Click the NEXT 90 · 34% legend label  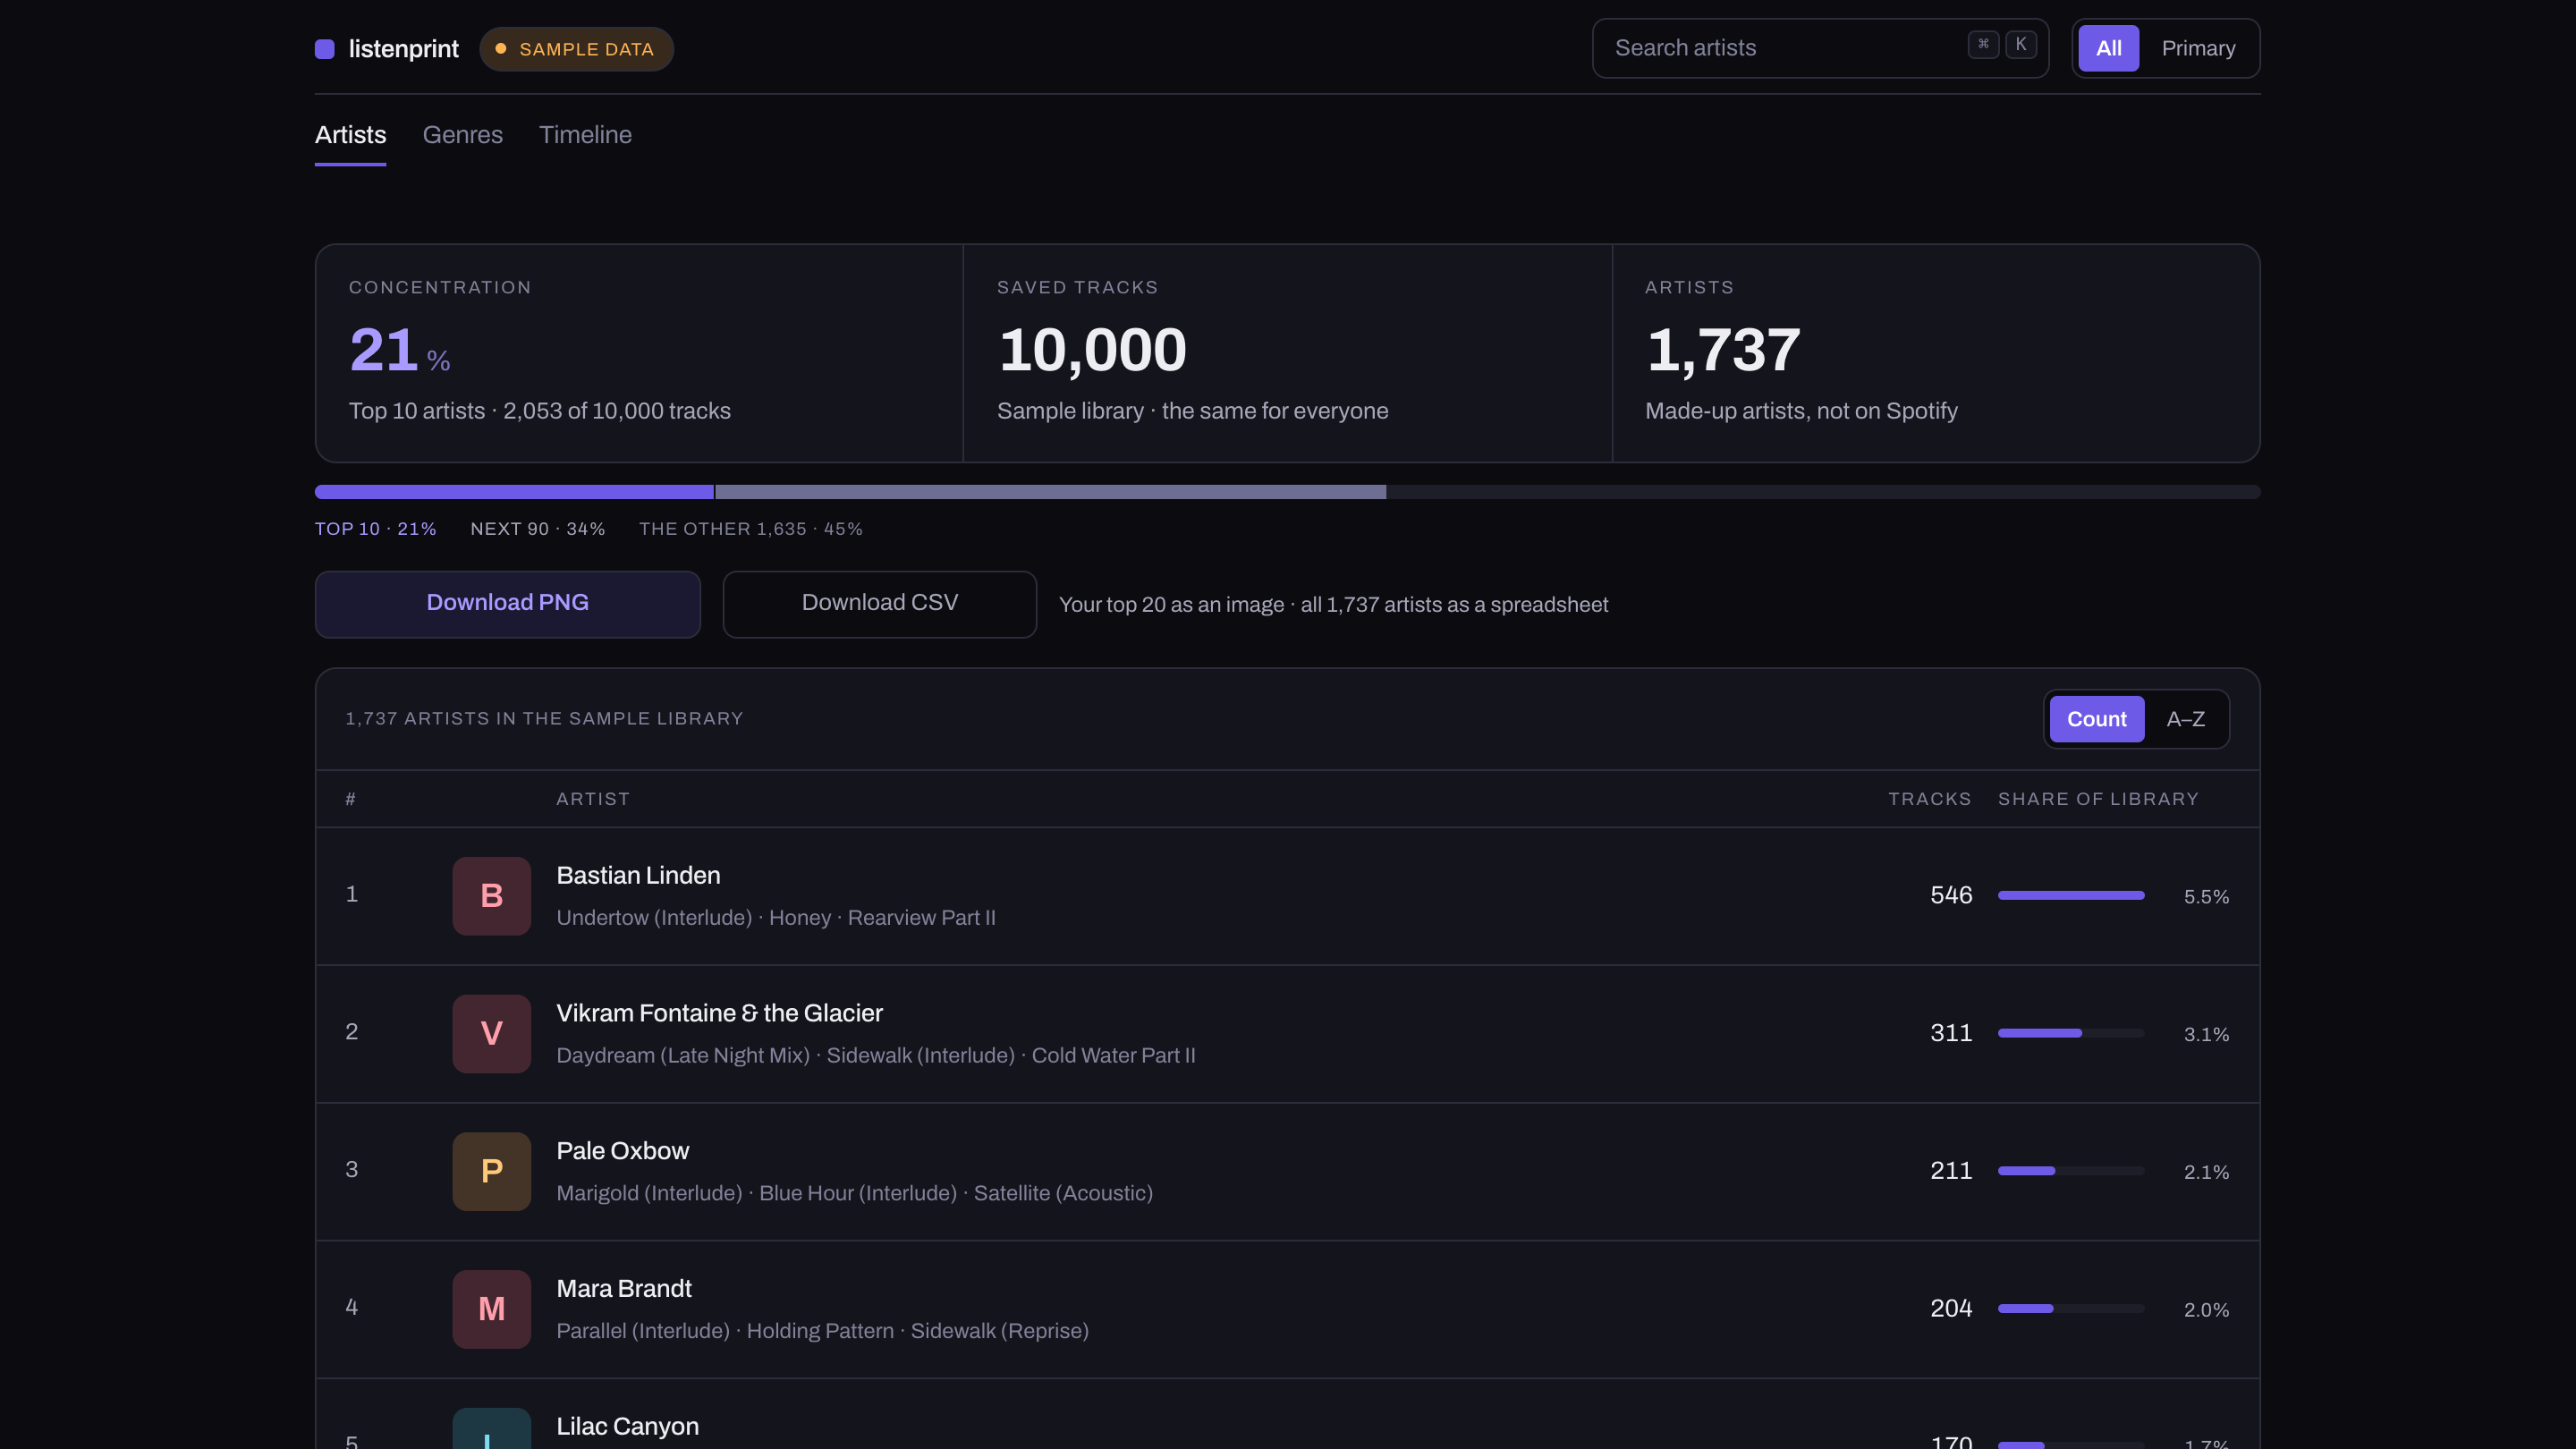(x=538, y=529)
